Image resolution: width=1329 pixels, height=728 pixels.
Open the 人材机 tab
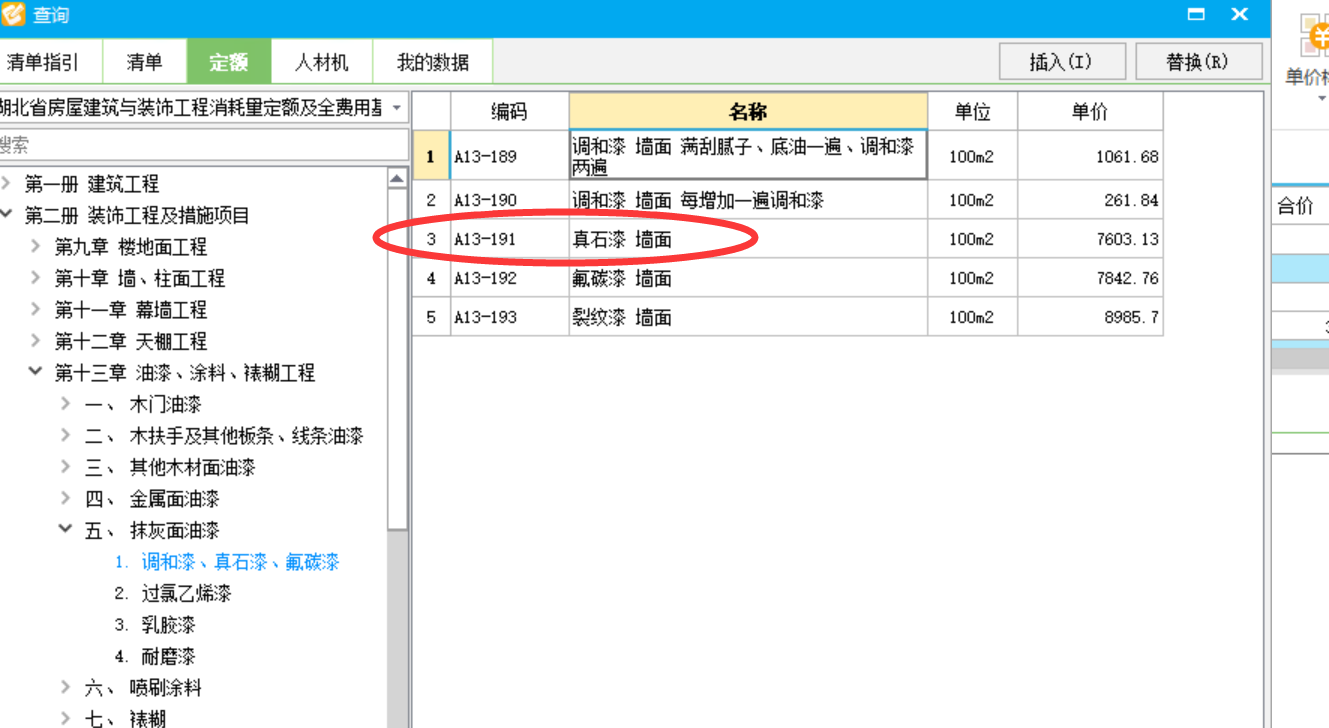(x=322, y=62)
